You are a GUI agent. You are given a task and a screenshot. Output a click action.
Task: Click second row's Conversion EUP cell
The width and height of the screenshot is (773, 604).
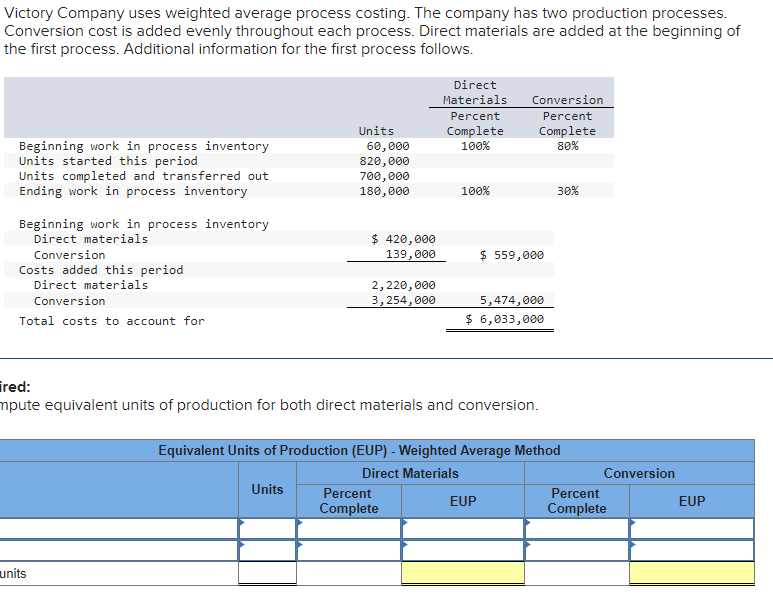(692, 550)
